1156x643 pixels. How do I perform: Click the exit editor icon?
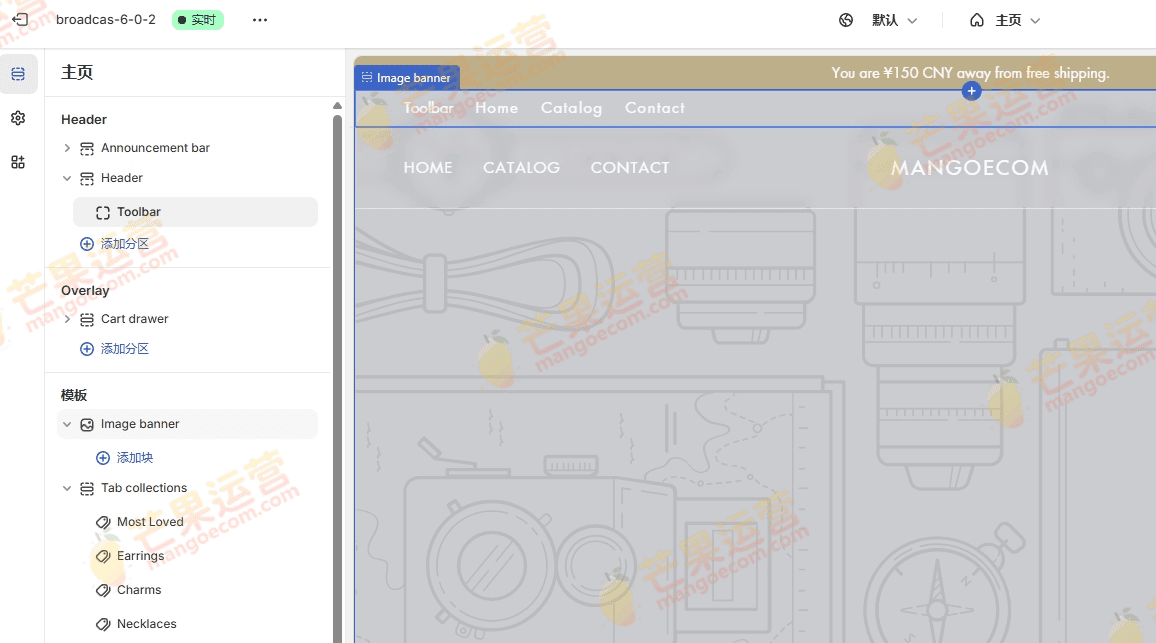(20, 20)
